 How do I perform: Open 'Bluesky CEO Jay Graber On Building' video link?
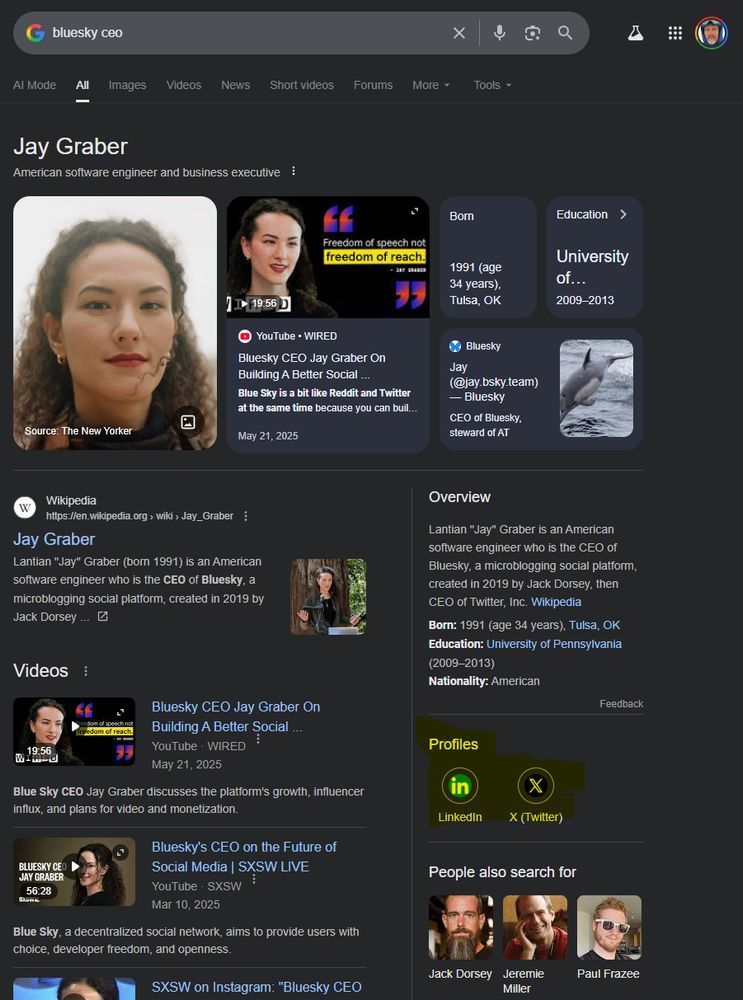[236, 717]
